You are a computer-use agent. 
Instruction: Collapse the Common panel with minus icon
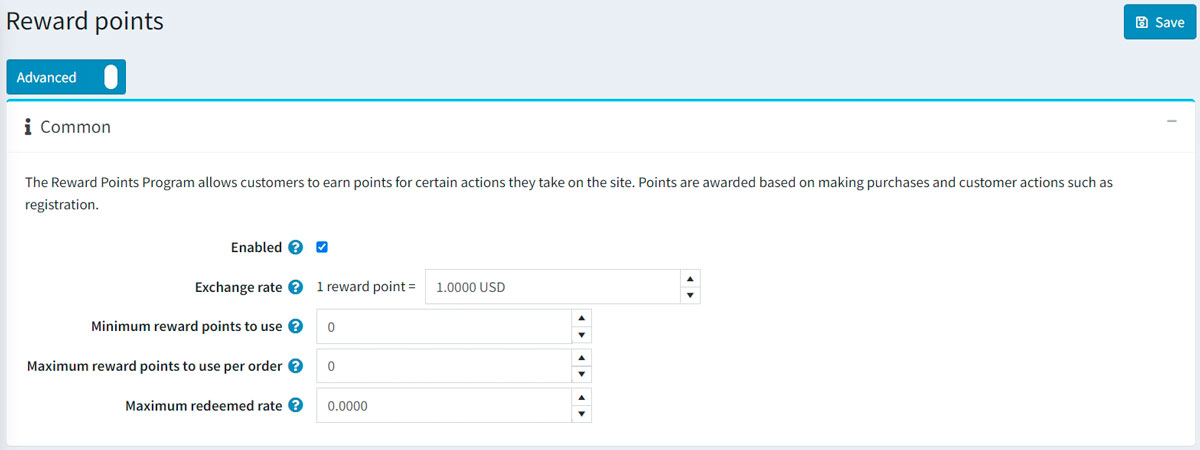1171,121
